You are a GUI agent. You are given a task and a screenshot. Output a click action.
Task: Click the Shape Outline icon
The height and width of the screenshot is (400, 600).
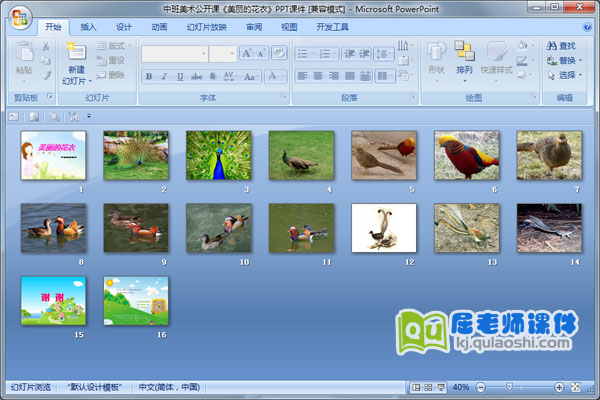pyautogui.click(x=524, y=60)
